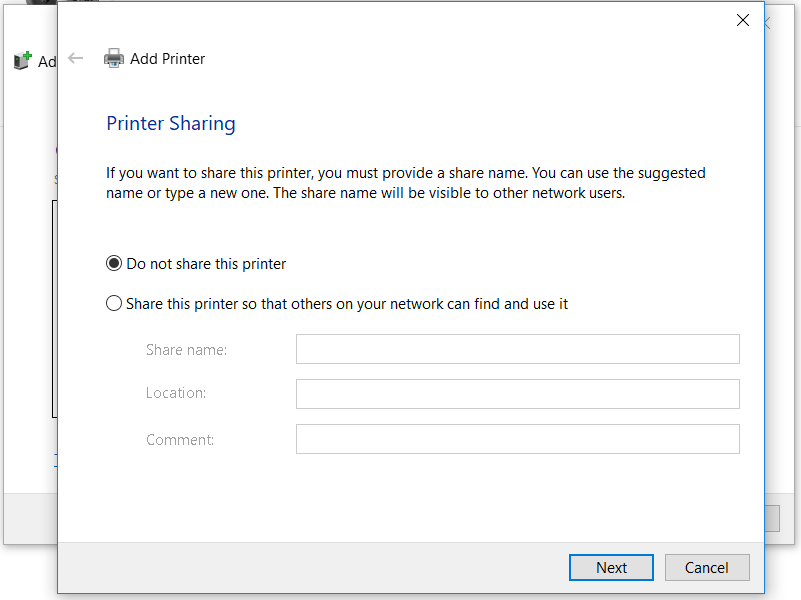Click inside the Comment field
This screenshot has width=801, height=600.
517,438
